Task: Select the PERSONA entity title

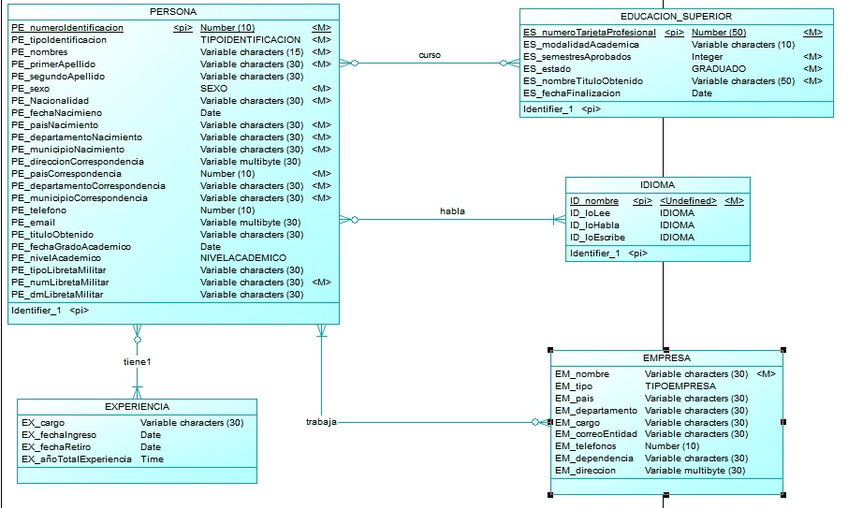Action: pos(172,11)
